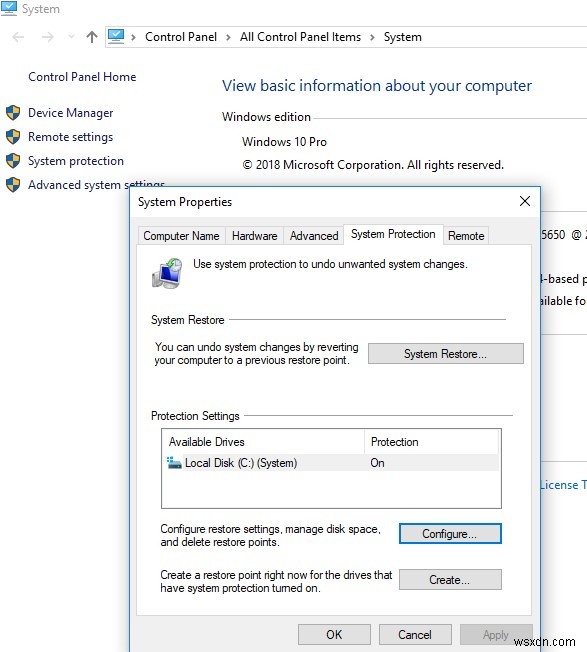Select System Protection tab
Screen dimensions: 587x652
(x=393, y=234)
